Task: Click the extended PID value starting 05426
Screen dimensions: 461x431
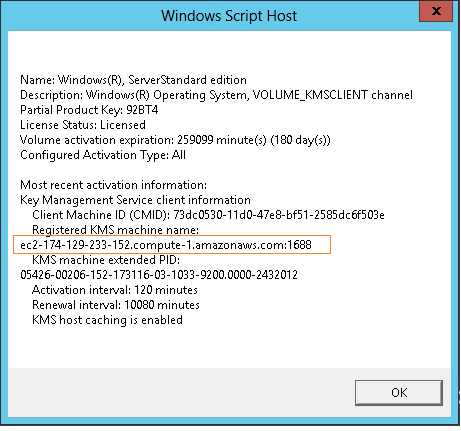Action: tap(159, 275)
